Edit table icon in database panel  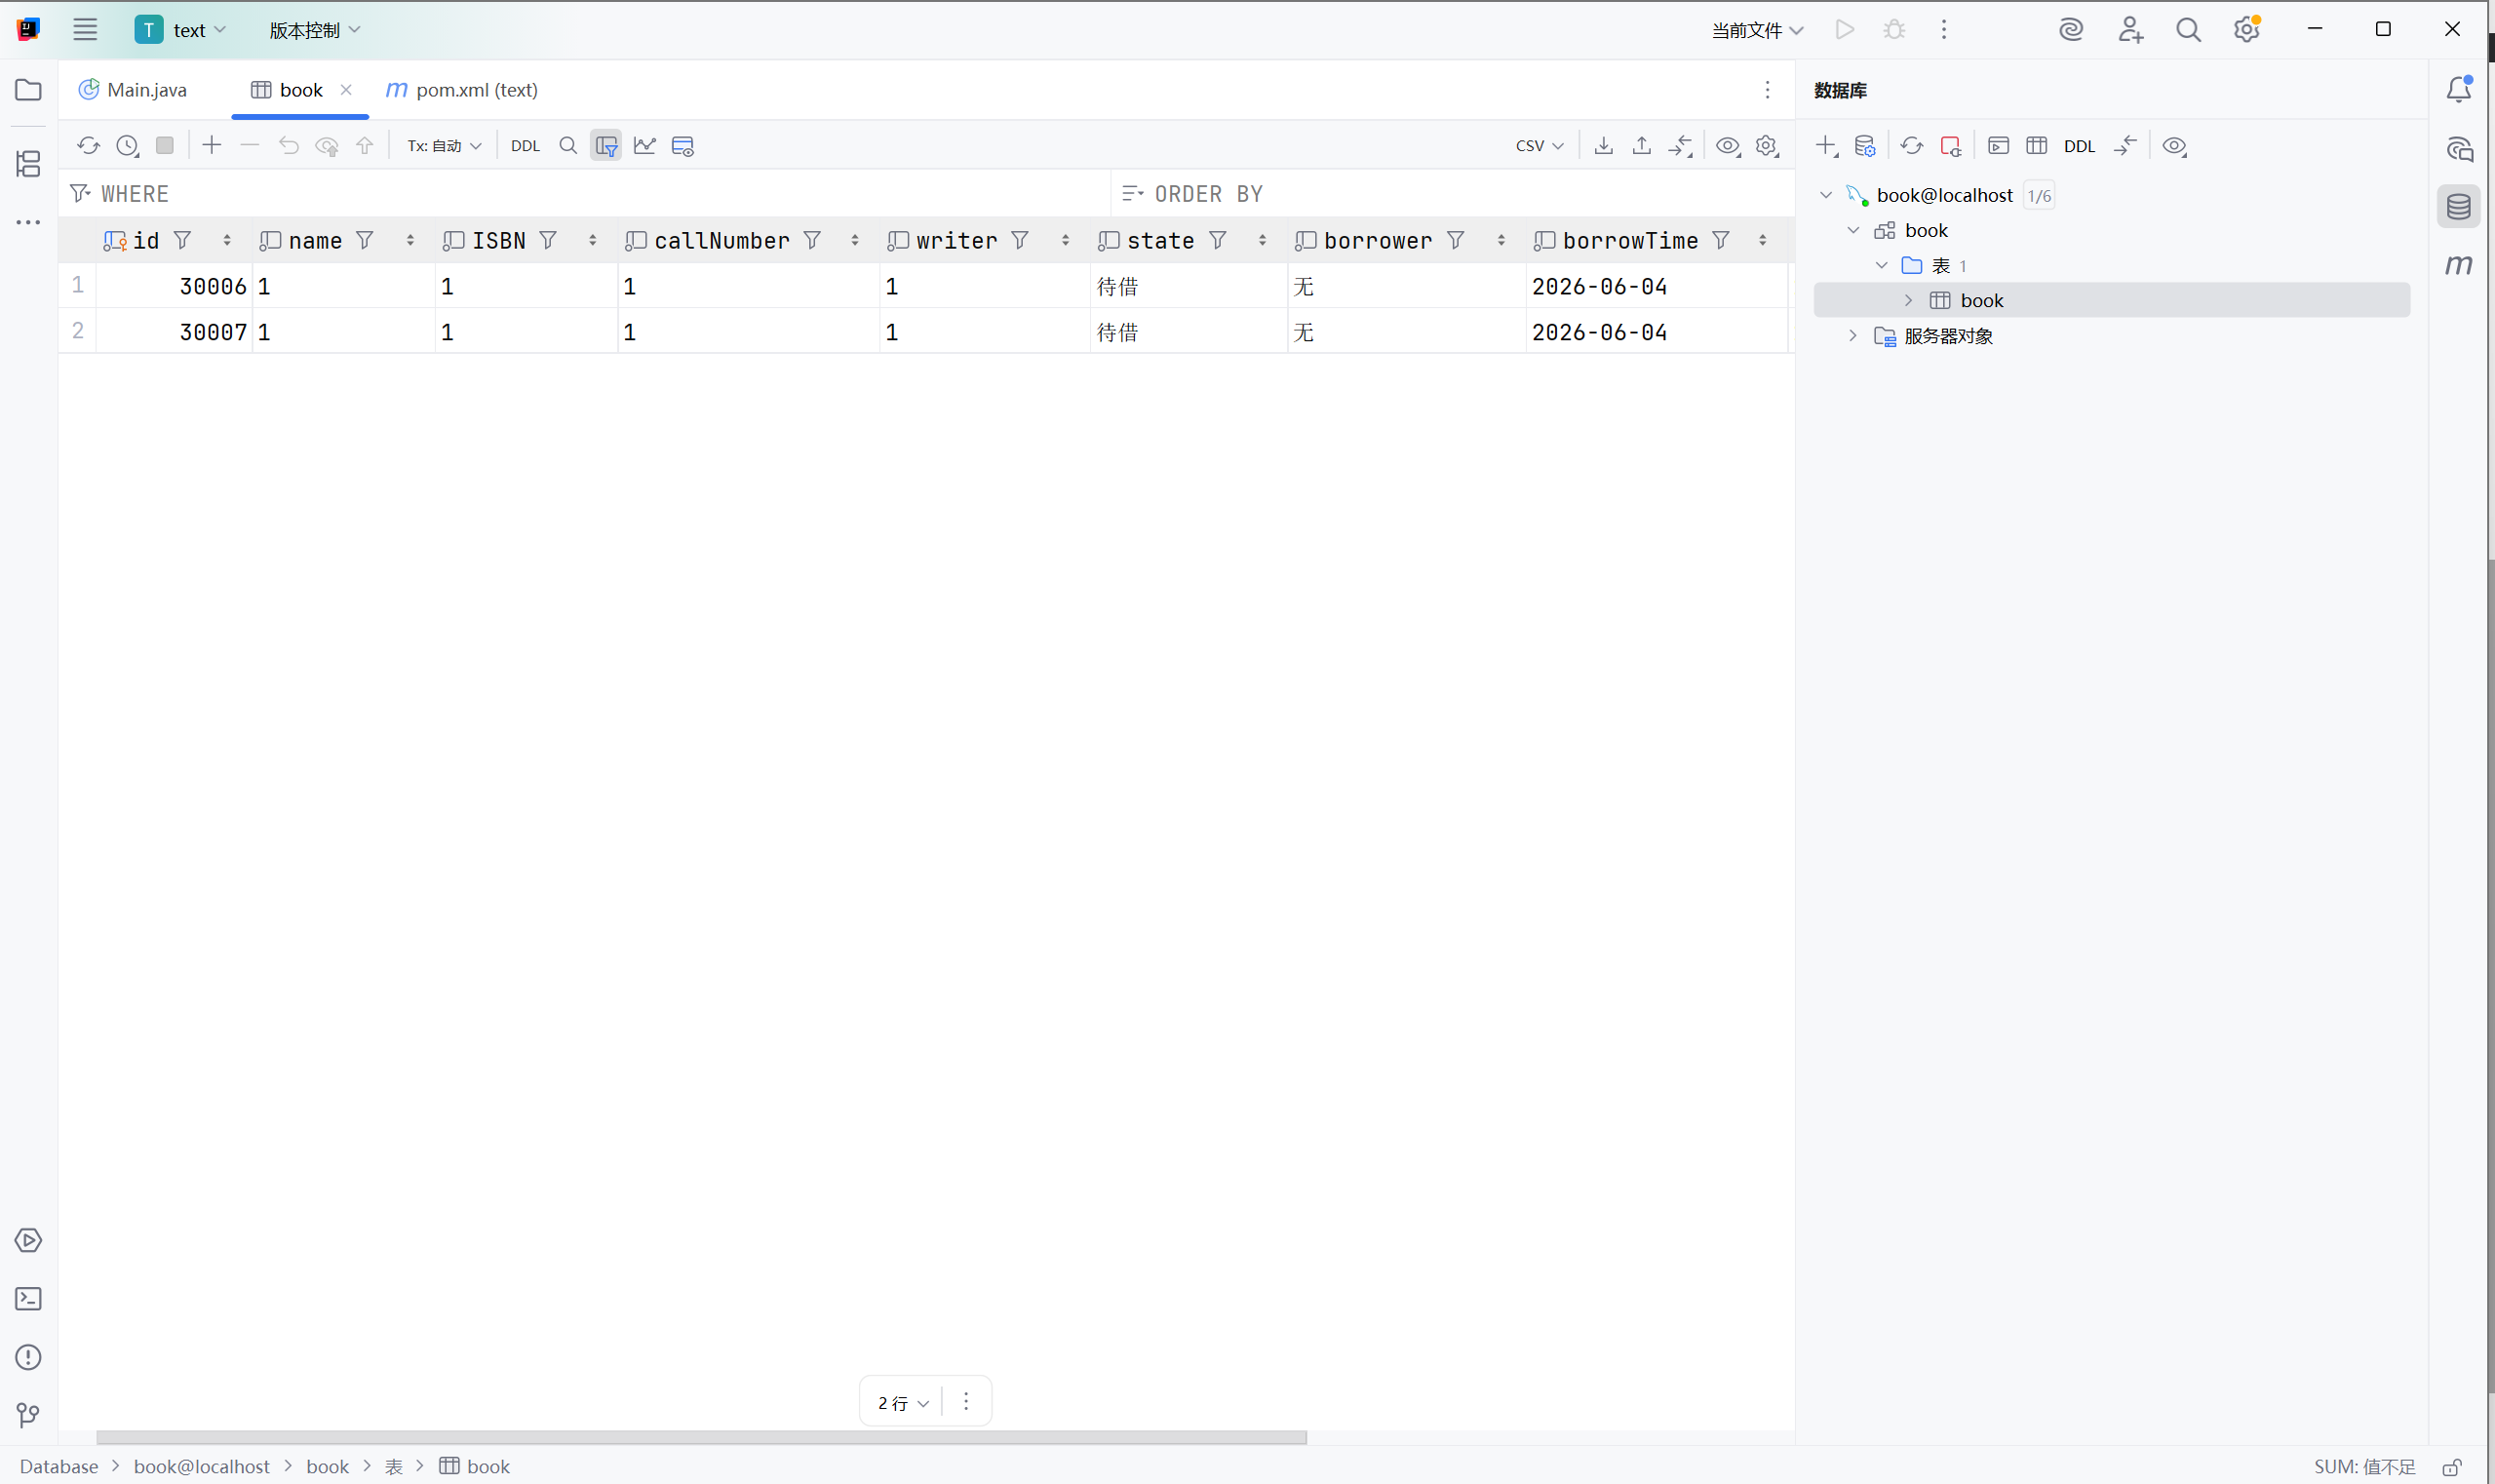click(x=2036, y=146)
